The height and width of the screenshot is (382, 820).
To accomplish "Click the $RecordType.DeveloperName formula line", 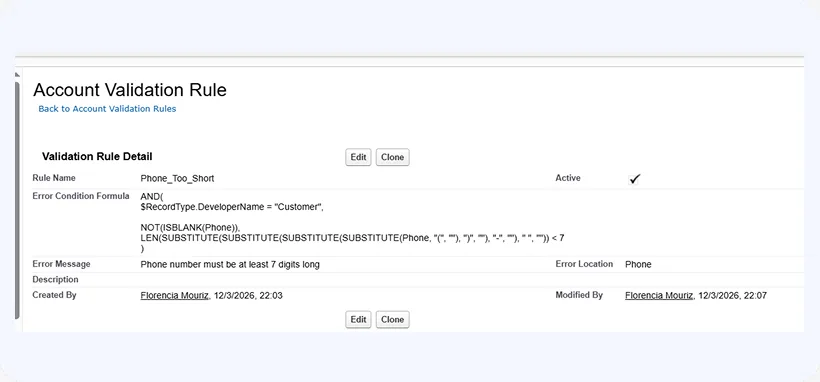I will pyautogui.click(x=232, y=207).
